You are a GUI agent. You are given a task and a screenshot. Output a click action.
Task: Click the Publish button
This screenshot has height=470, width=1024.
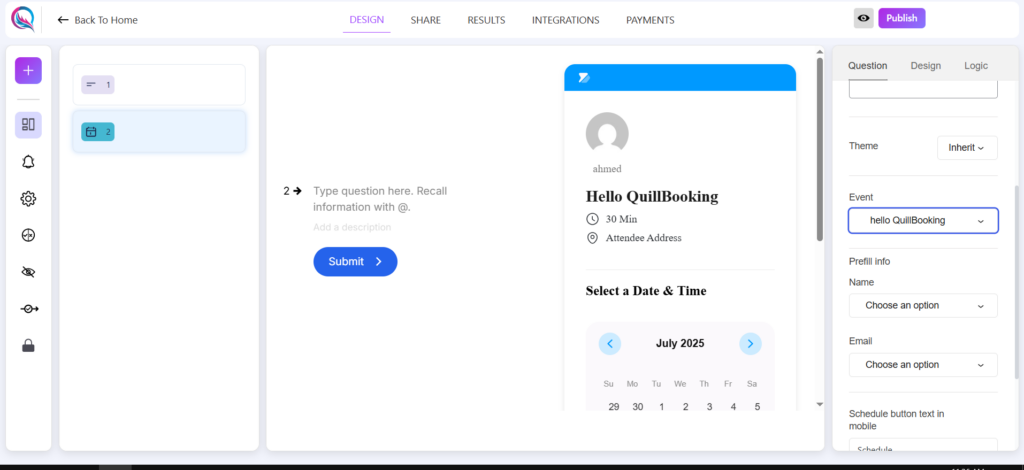(901, 18)
